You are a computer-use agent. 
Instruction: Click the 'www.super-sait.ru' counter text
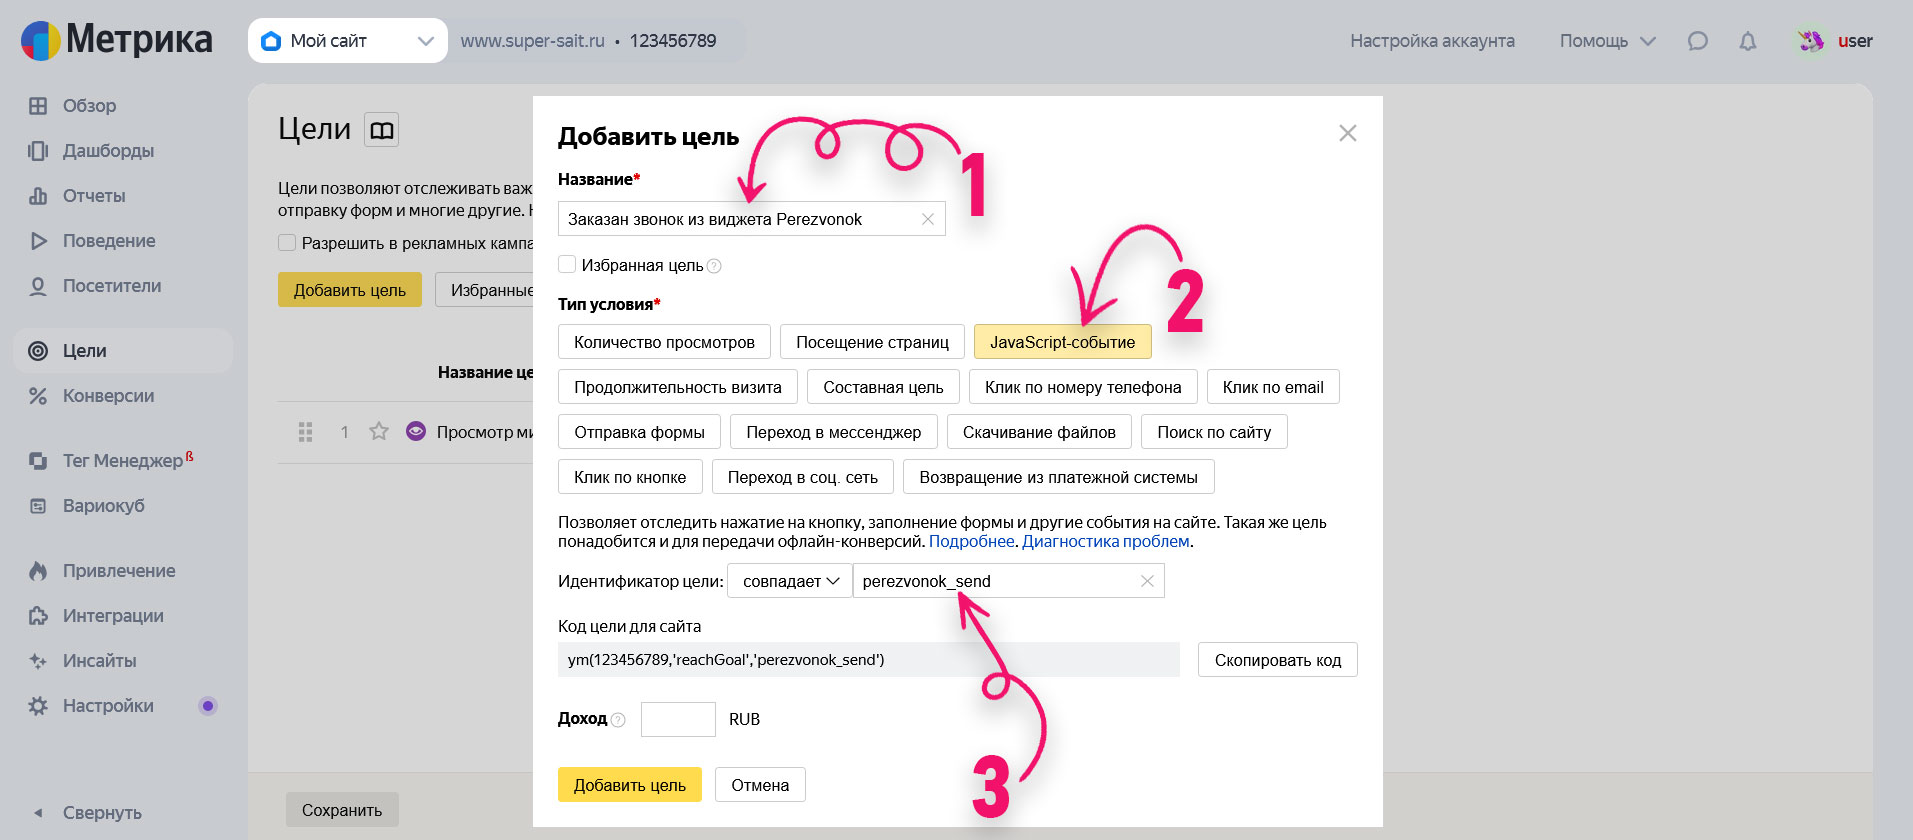[533, 41]
